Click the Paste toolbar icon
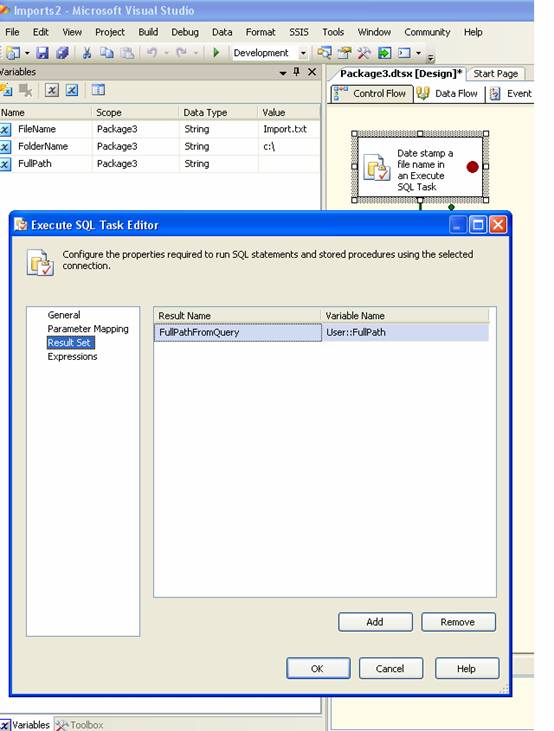Image resolution: width=554 pixels, height=731 pixels. coord(127,53)
